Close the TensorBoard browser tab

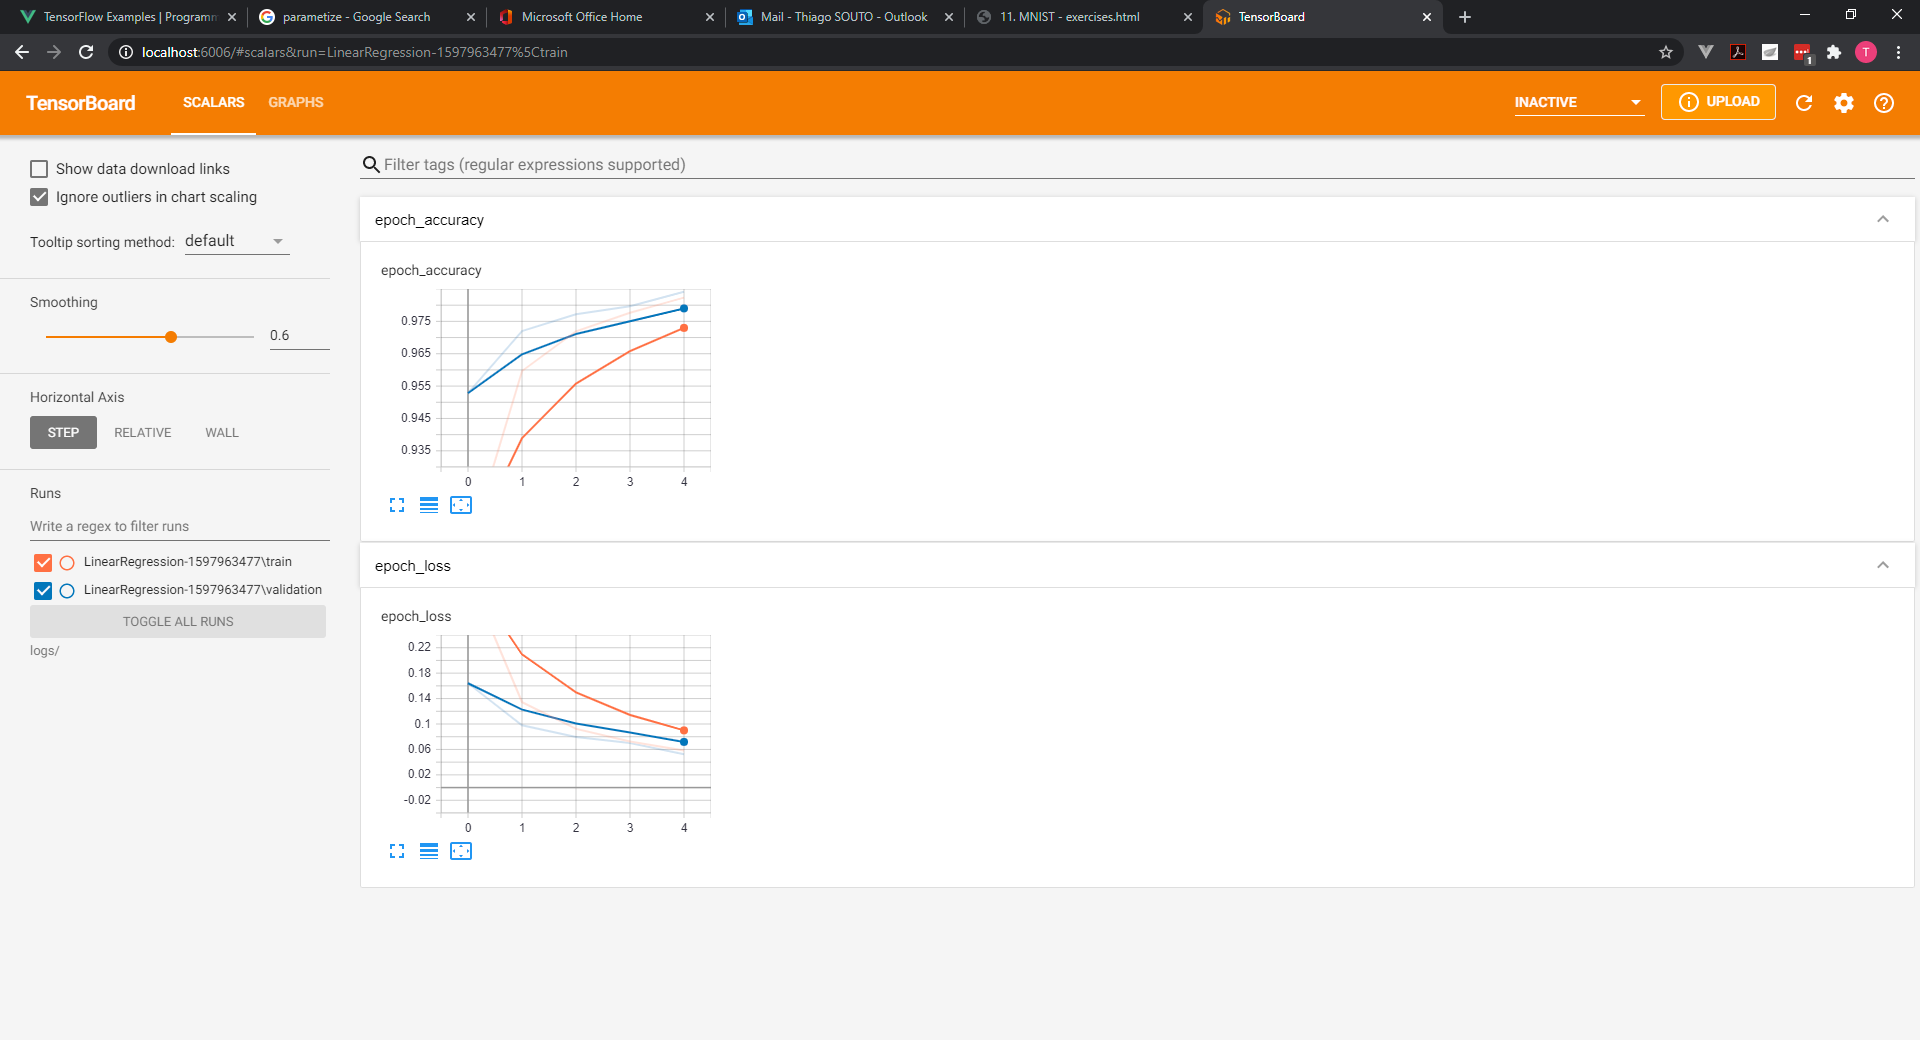click(x=1427, y=17)
